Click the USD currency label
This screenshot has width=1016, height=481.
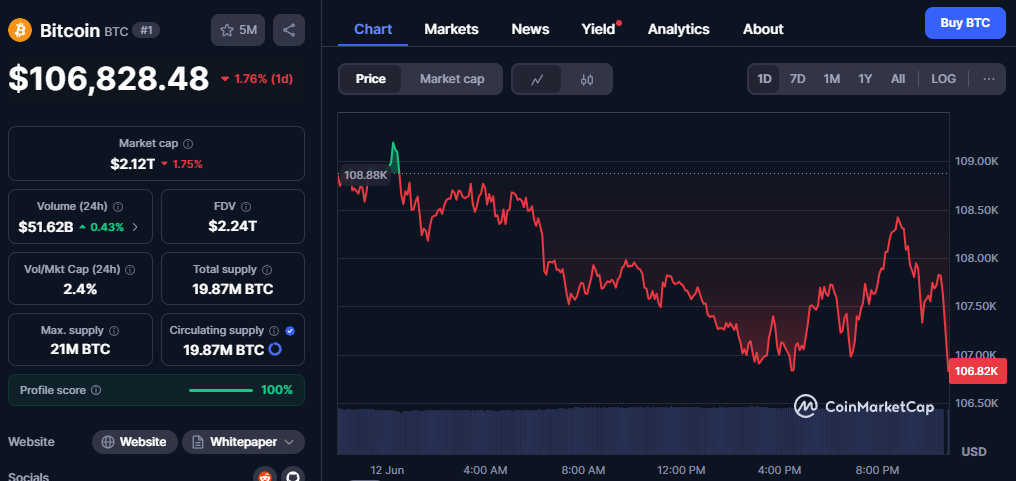coord(975,451)
